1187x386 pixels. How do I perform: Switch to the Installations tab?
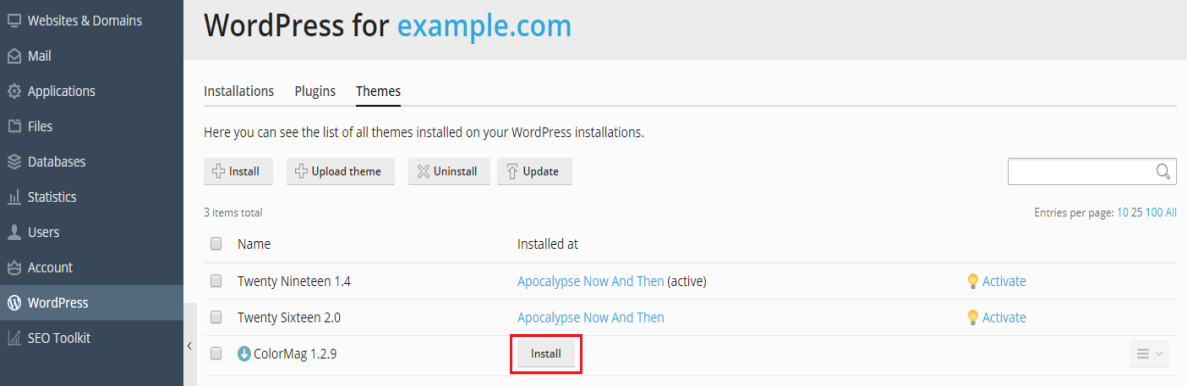[238, 91]
